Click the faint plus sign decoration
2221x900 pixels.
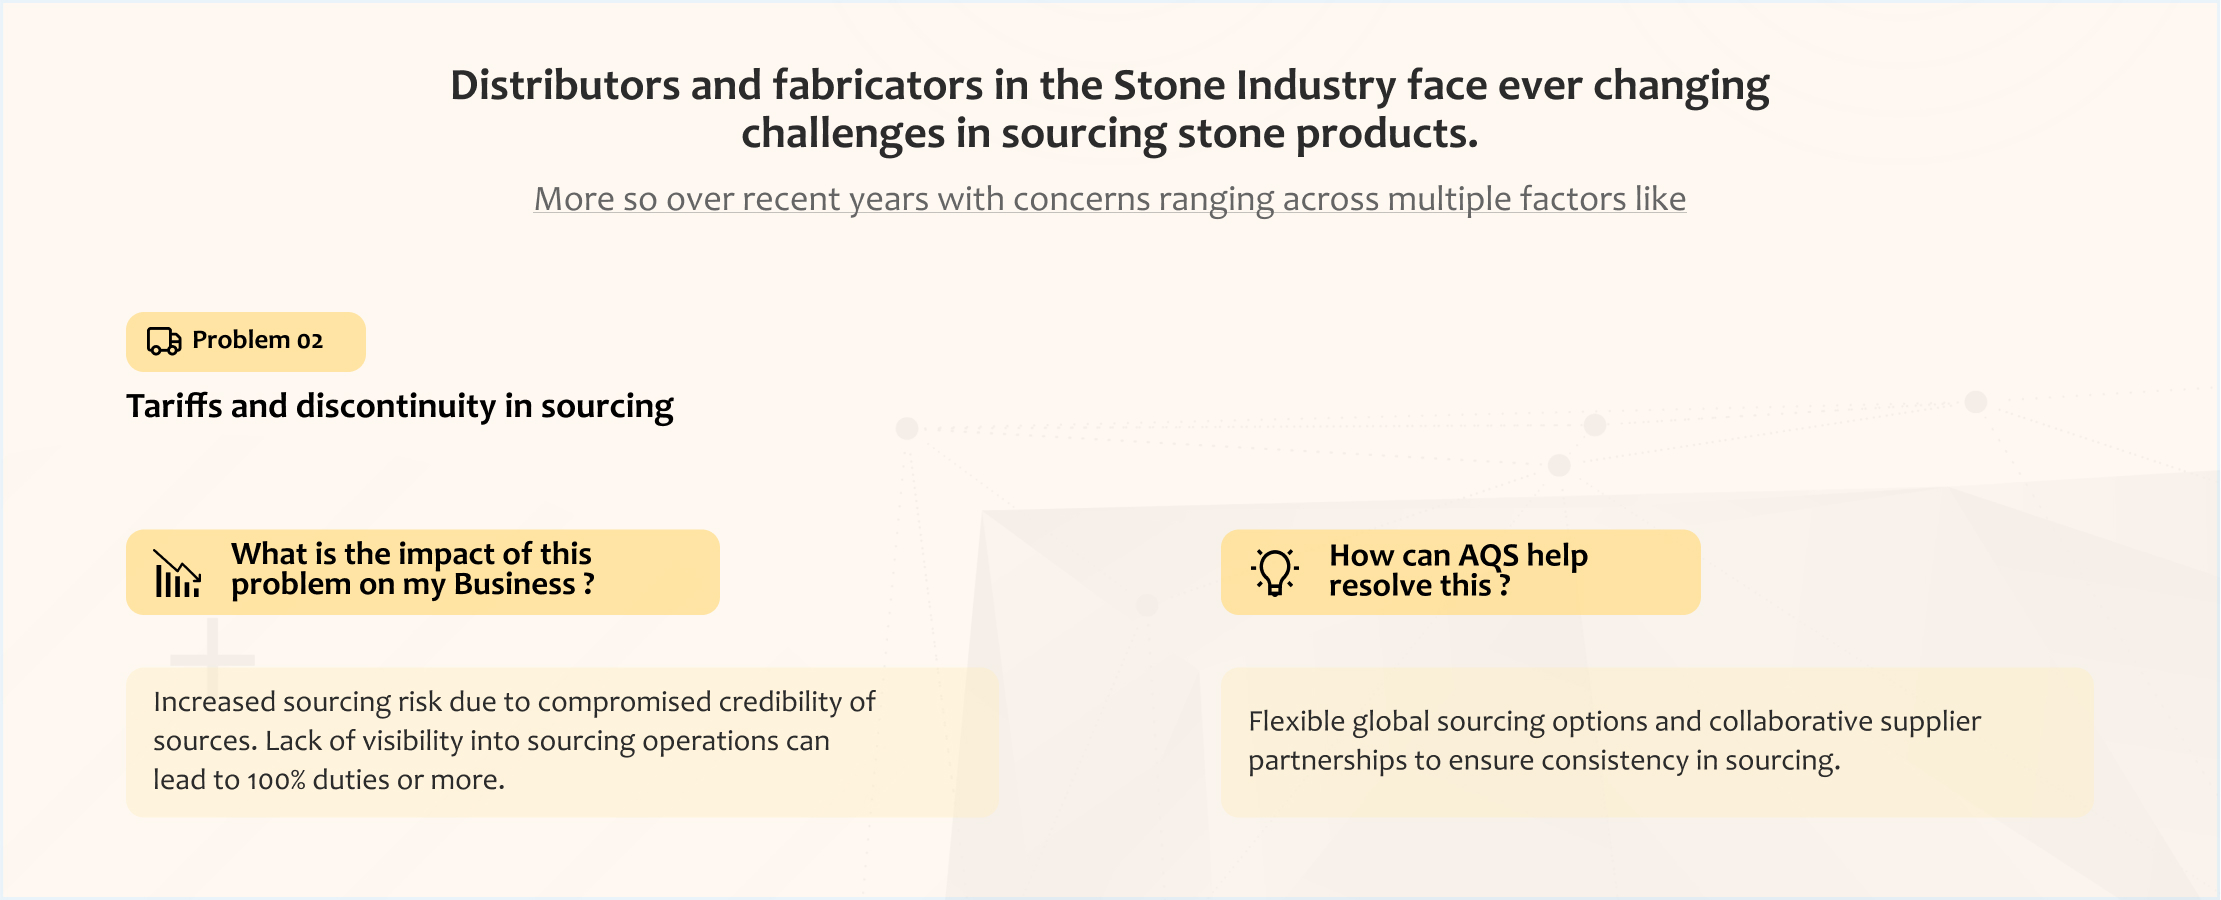(x=212, y=656)
